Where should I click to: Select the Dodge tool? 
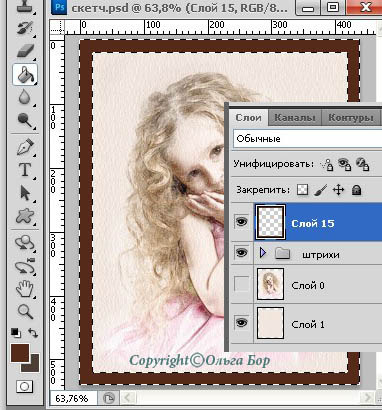coord(25,120)
